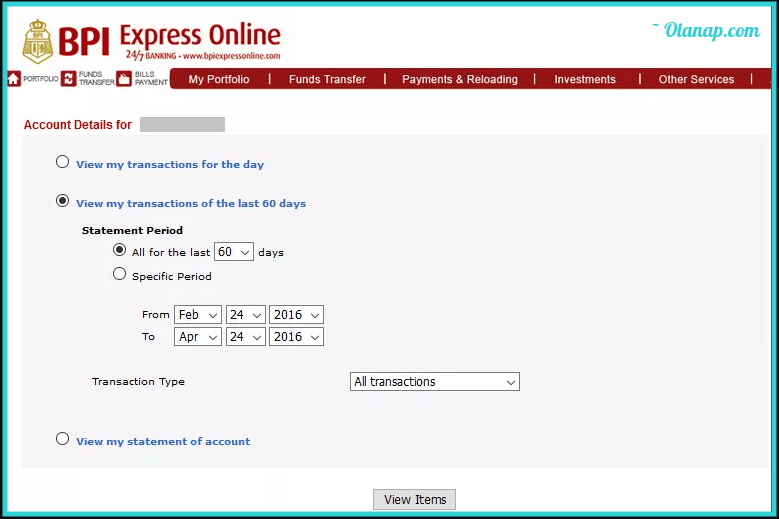This screenshot has height=519, width=779.
Task: Open the From day dropdown
Action: [x=245, y=315]
